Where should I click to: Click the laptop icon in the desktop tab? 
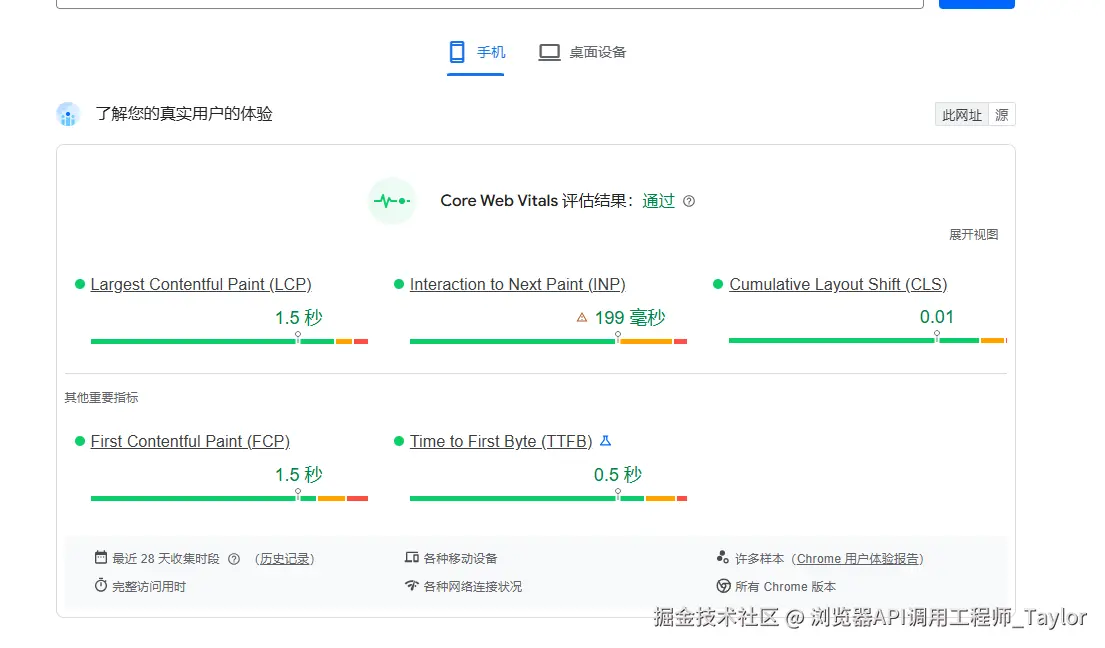click(x=549, y=52)
